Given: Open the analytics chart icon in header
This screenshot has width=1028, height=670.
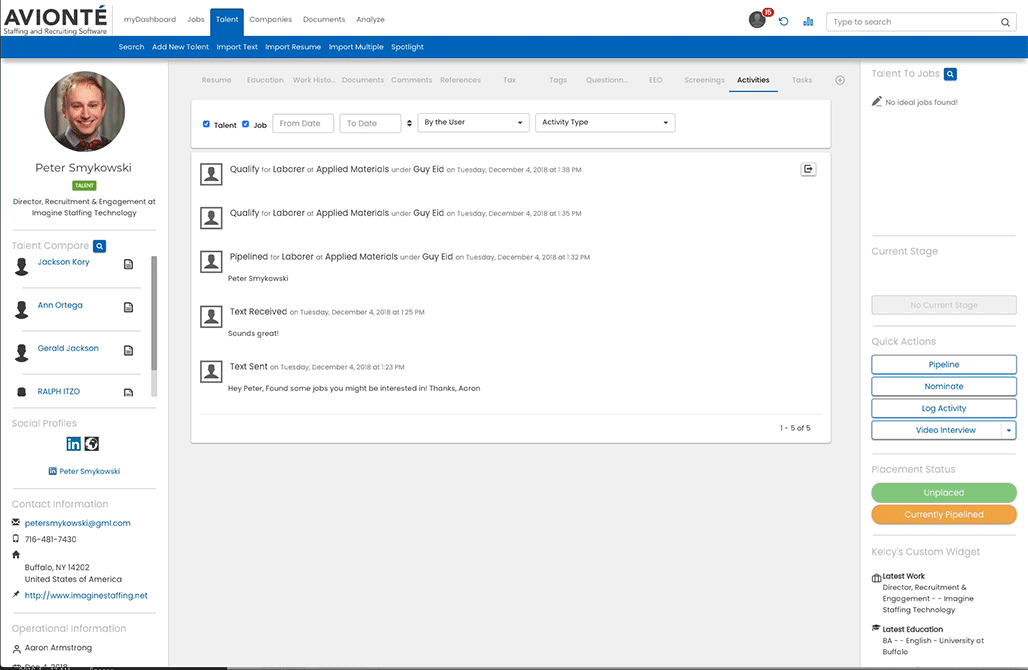Looking at the screenshot, I should [808, 22].
